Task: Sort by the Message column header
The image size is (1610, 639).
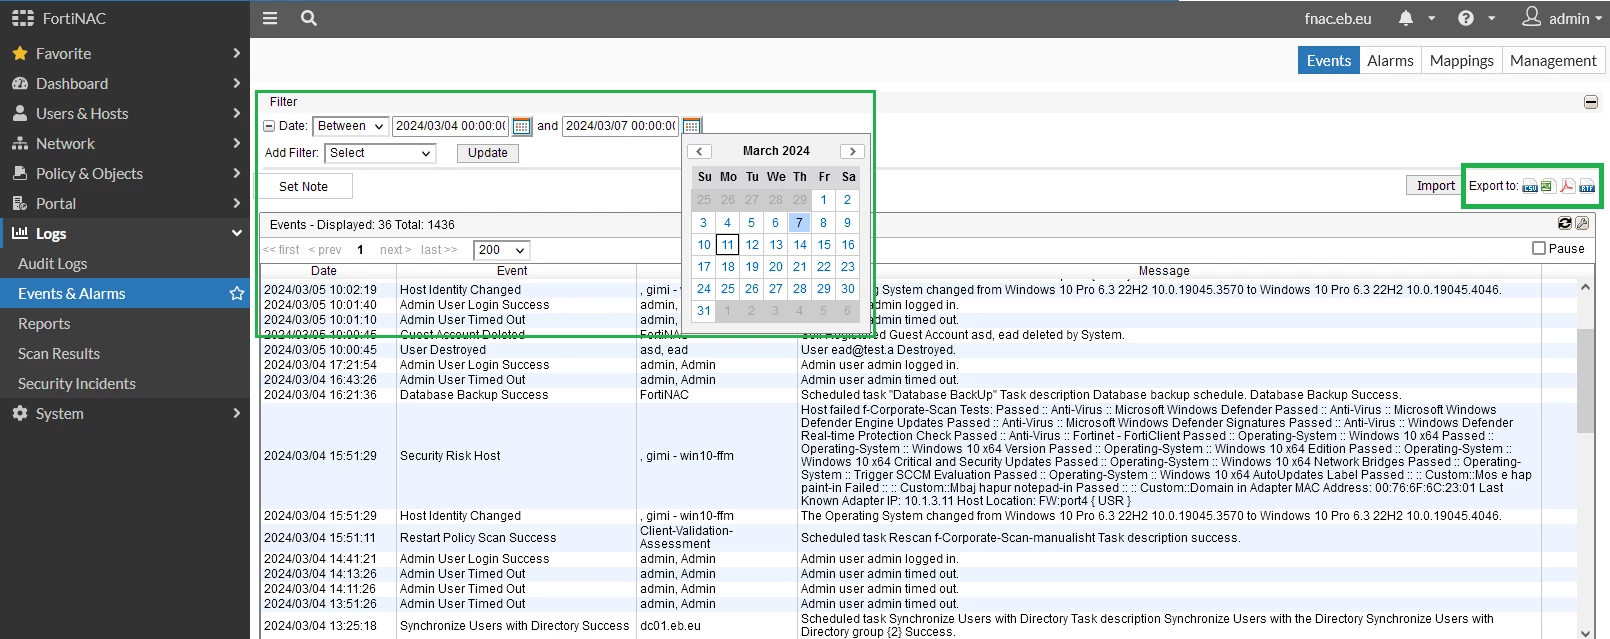Action: click(x=1164, y=271)
